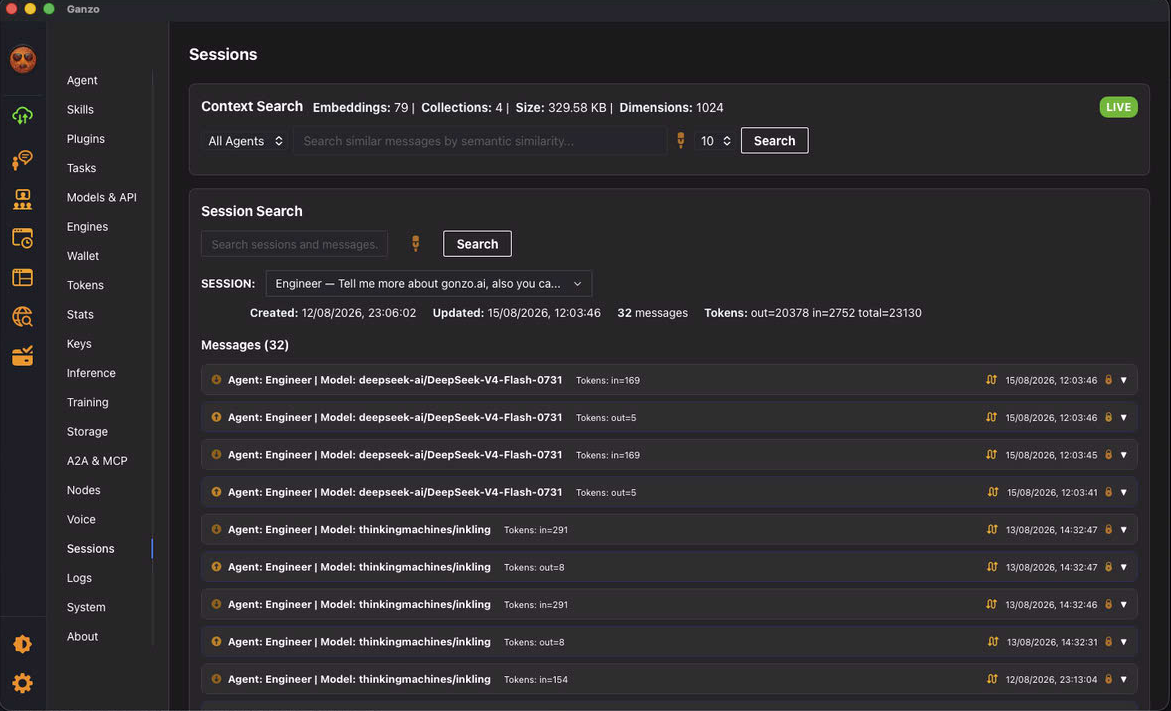The height and width of the screenshot is (711, 1171).
Task: Expand the 13/08/2026, 14:32:46 message
Action: [x=1123, y=604]
